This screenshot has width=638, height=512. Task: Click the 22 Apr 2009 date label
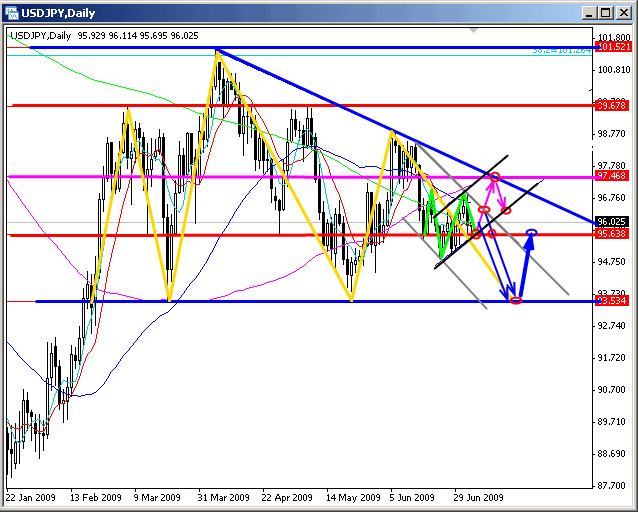point(287,497)
